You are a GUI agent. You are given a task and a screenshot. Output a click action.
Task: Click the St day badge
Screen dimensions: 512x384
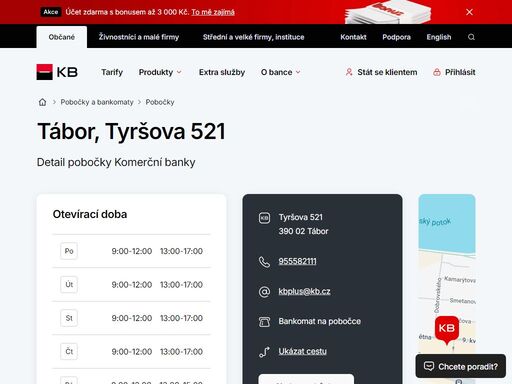pos(69,318)
